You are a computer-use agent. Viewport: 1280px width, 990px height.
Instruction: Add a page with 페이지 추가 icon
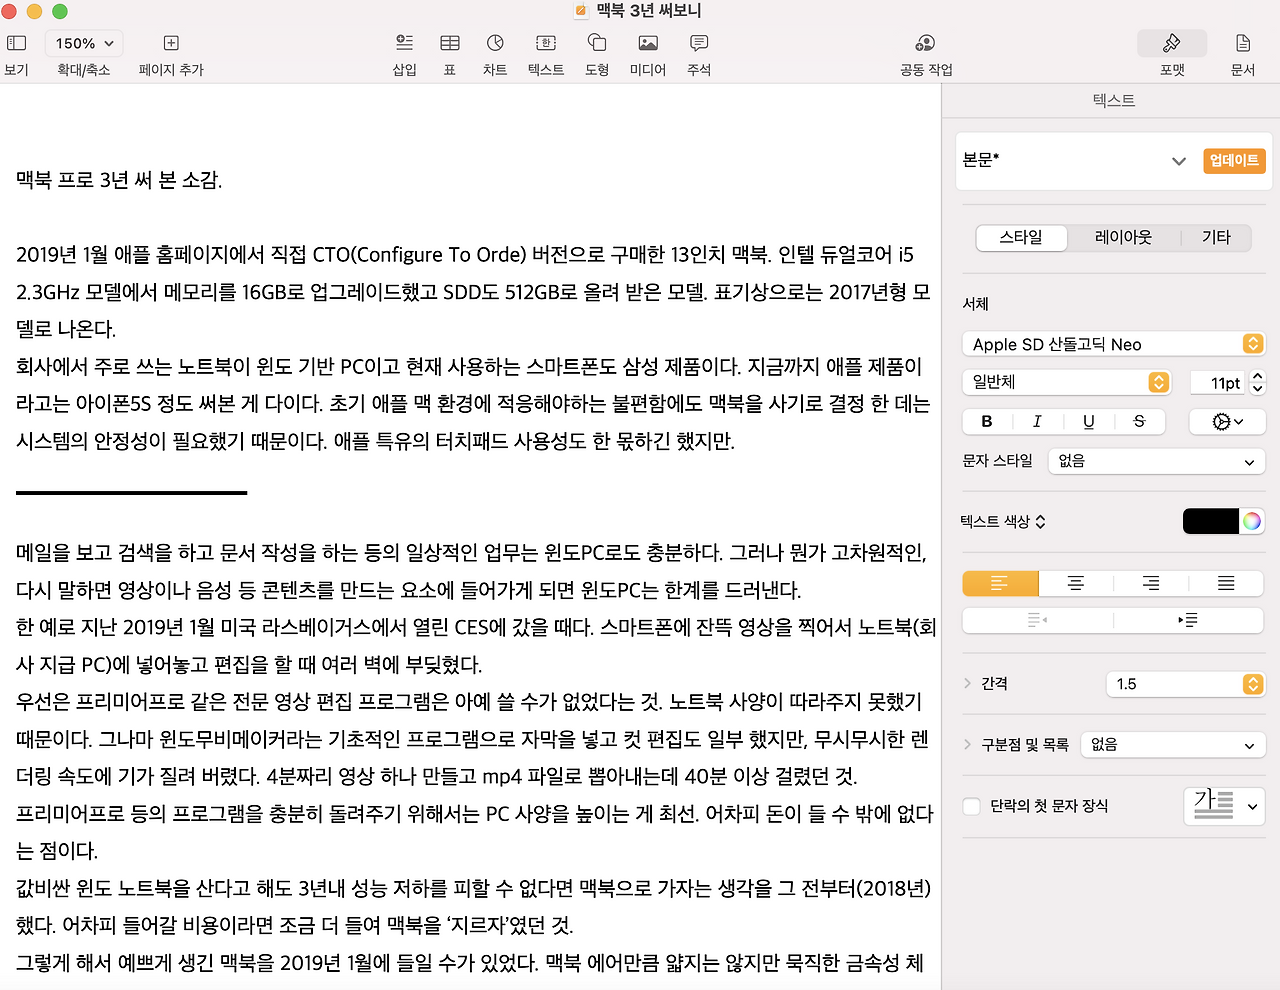click(x=171, y=43)
